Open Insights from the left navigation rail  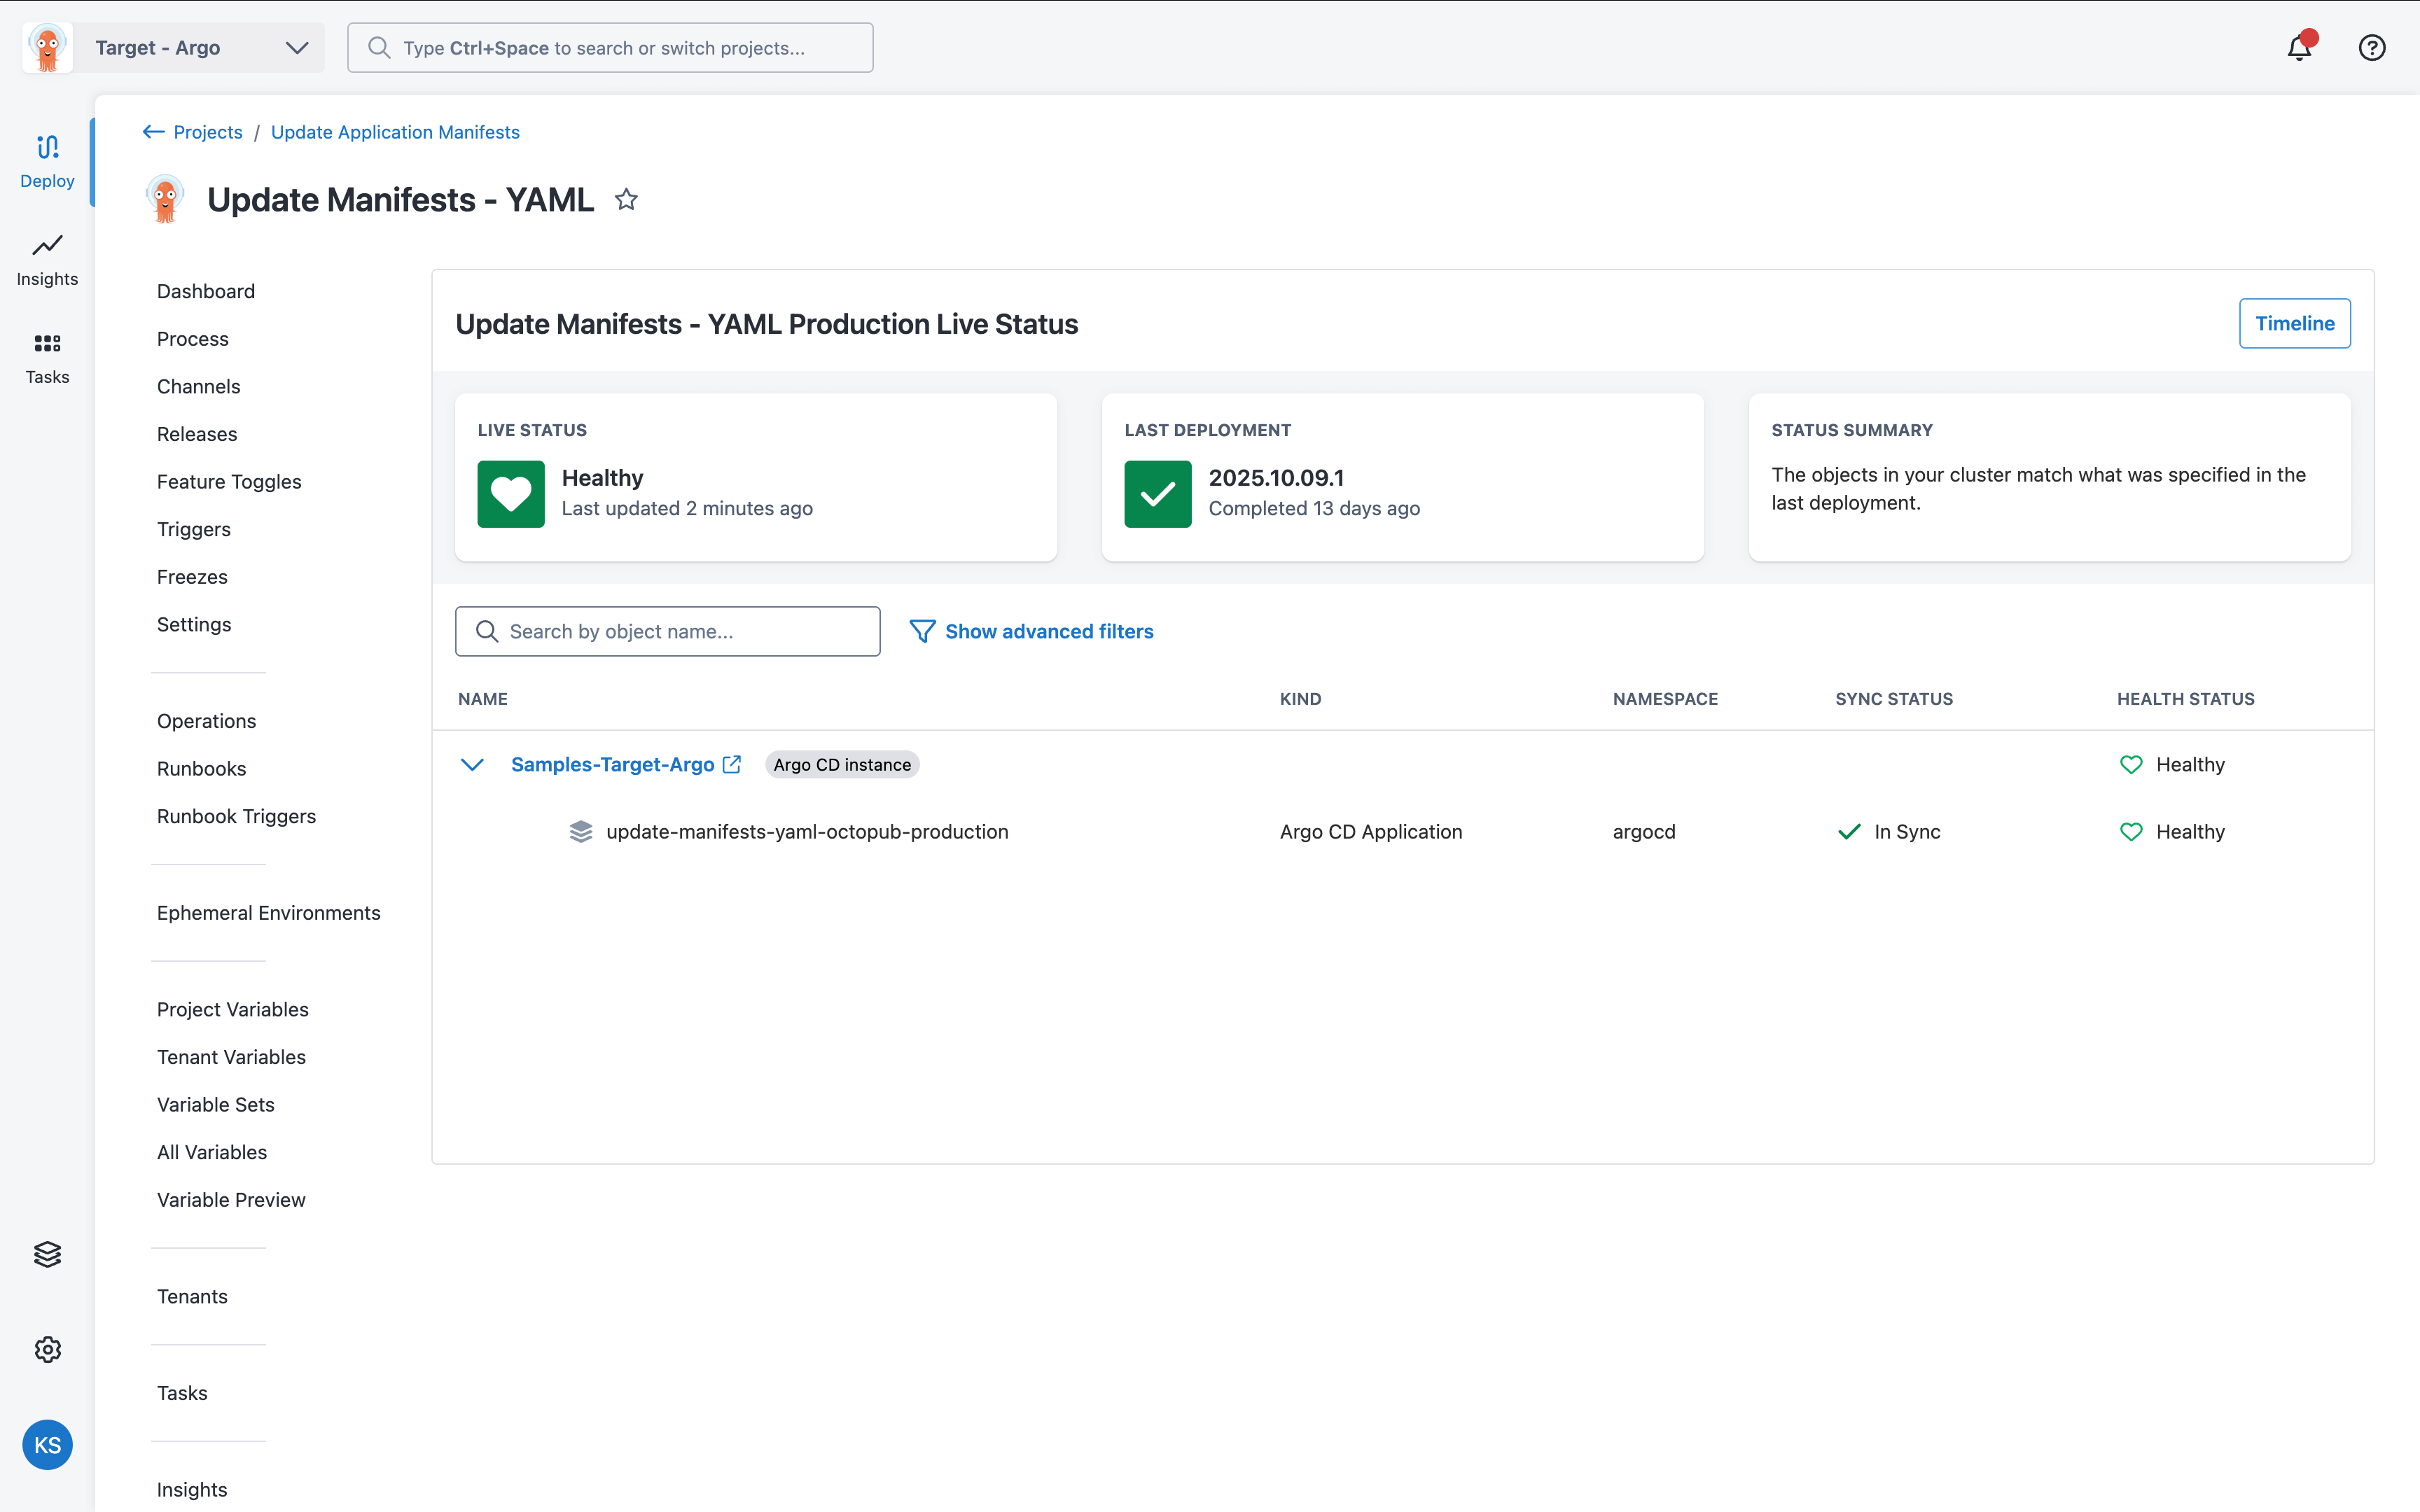tap(46, 259)
